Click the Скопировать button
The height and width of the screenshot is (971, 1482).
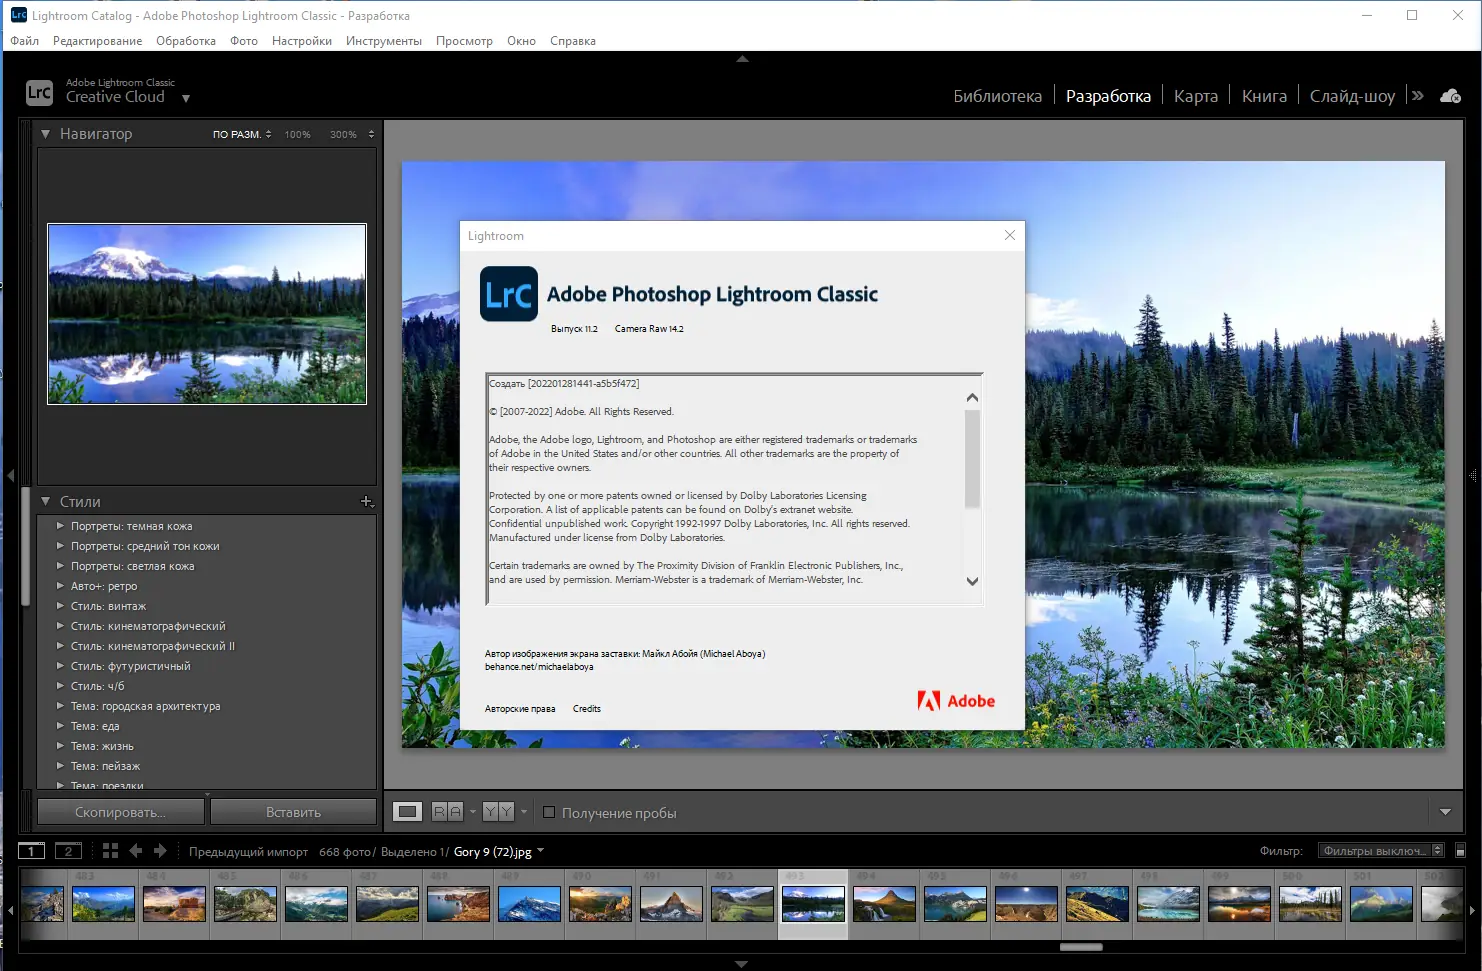tap(119, 811)
